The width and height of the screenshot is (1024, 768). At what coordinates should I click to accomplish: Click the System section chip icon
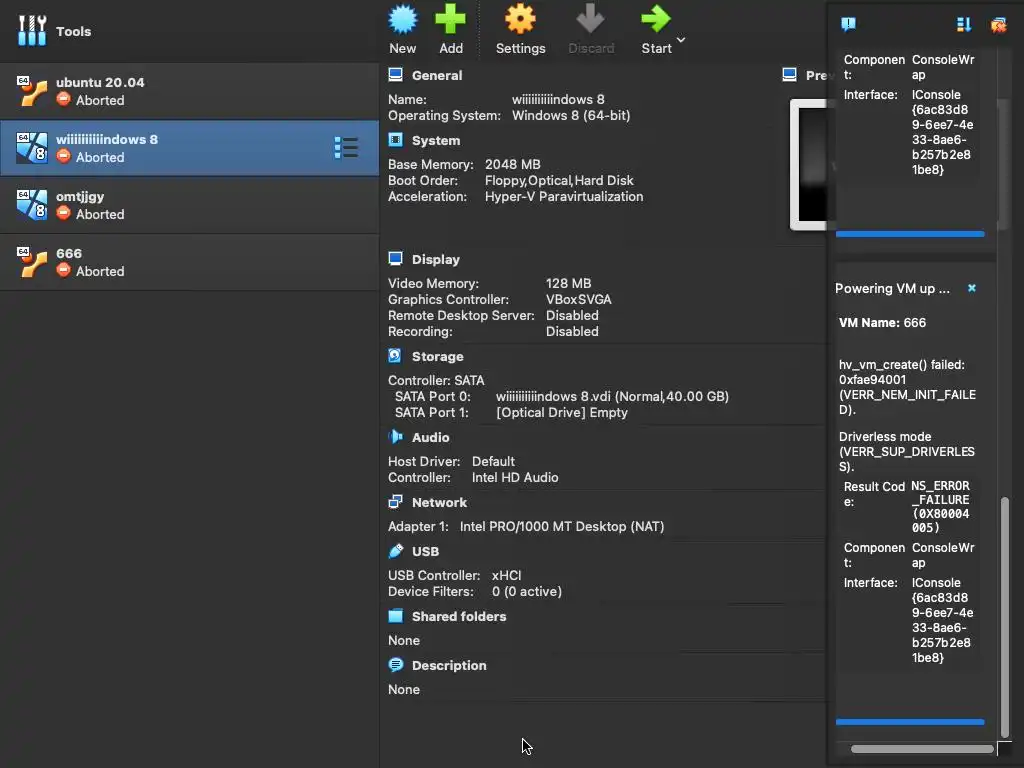[x=396, y=140]
